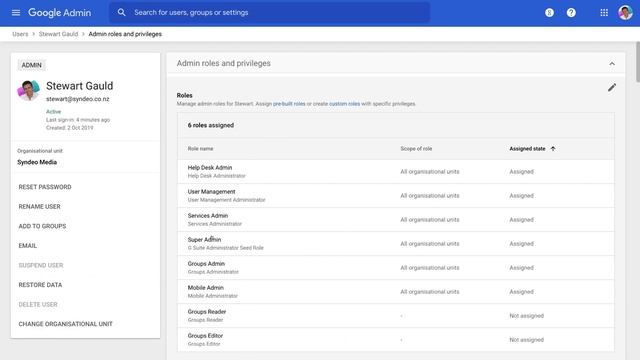Click the Syndeo Media organisational unit
This screenshot has width=640, height=360.
37,162
